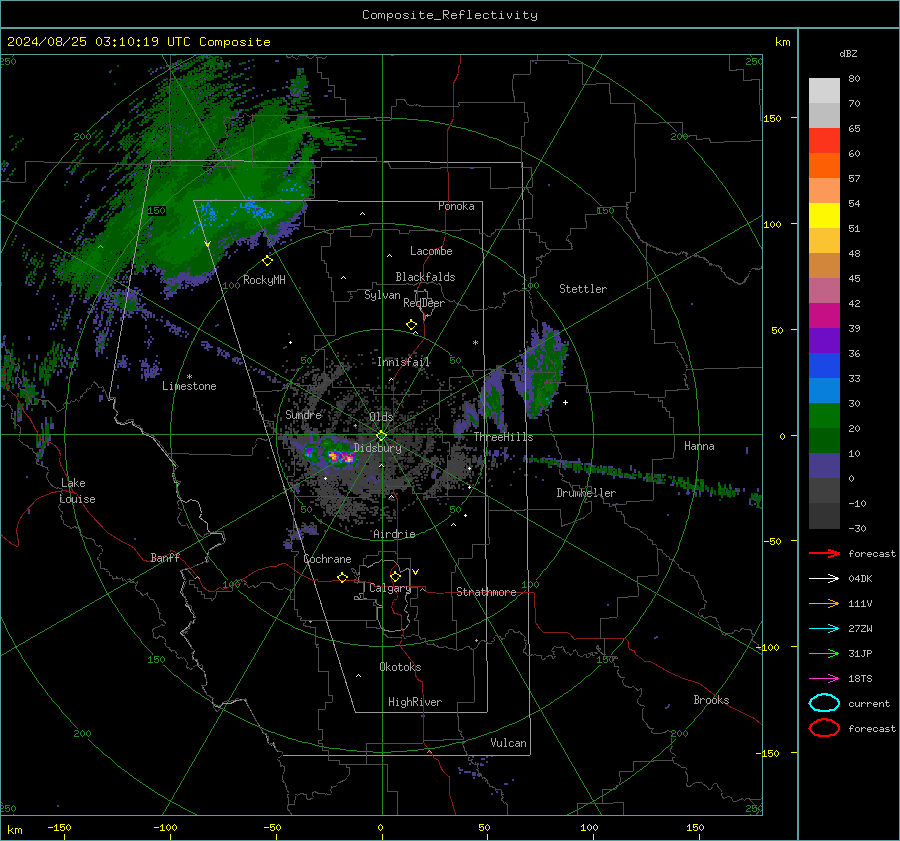Click the yellow radar-site diamond at Olds
This screenshot has width=900, height=841.
tap(381, 435)
